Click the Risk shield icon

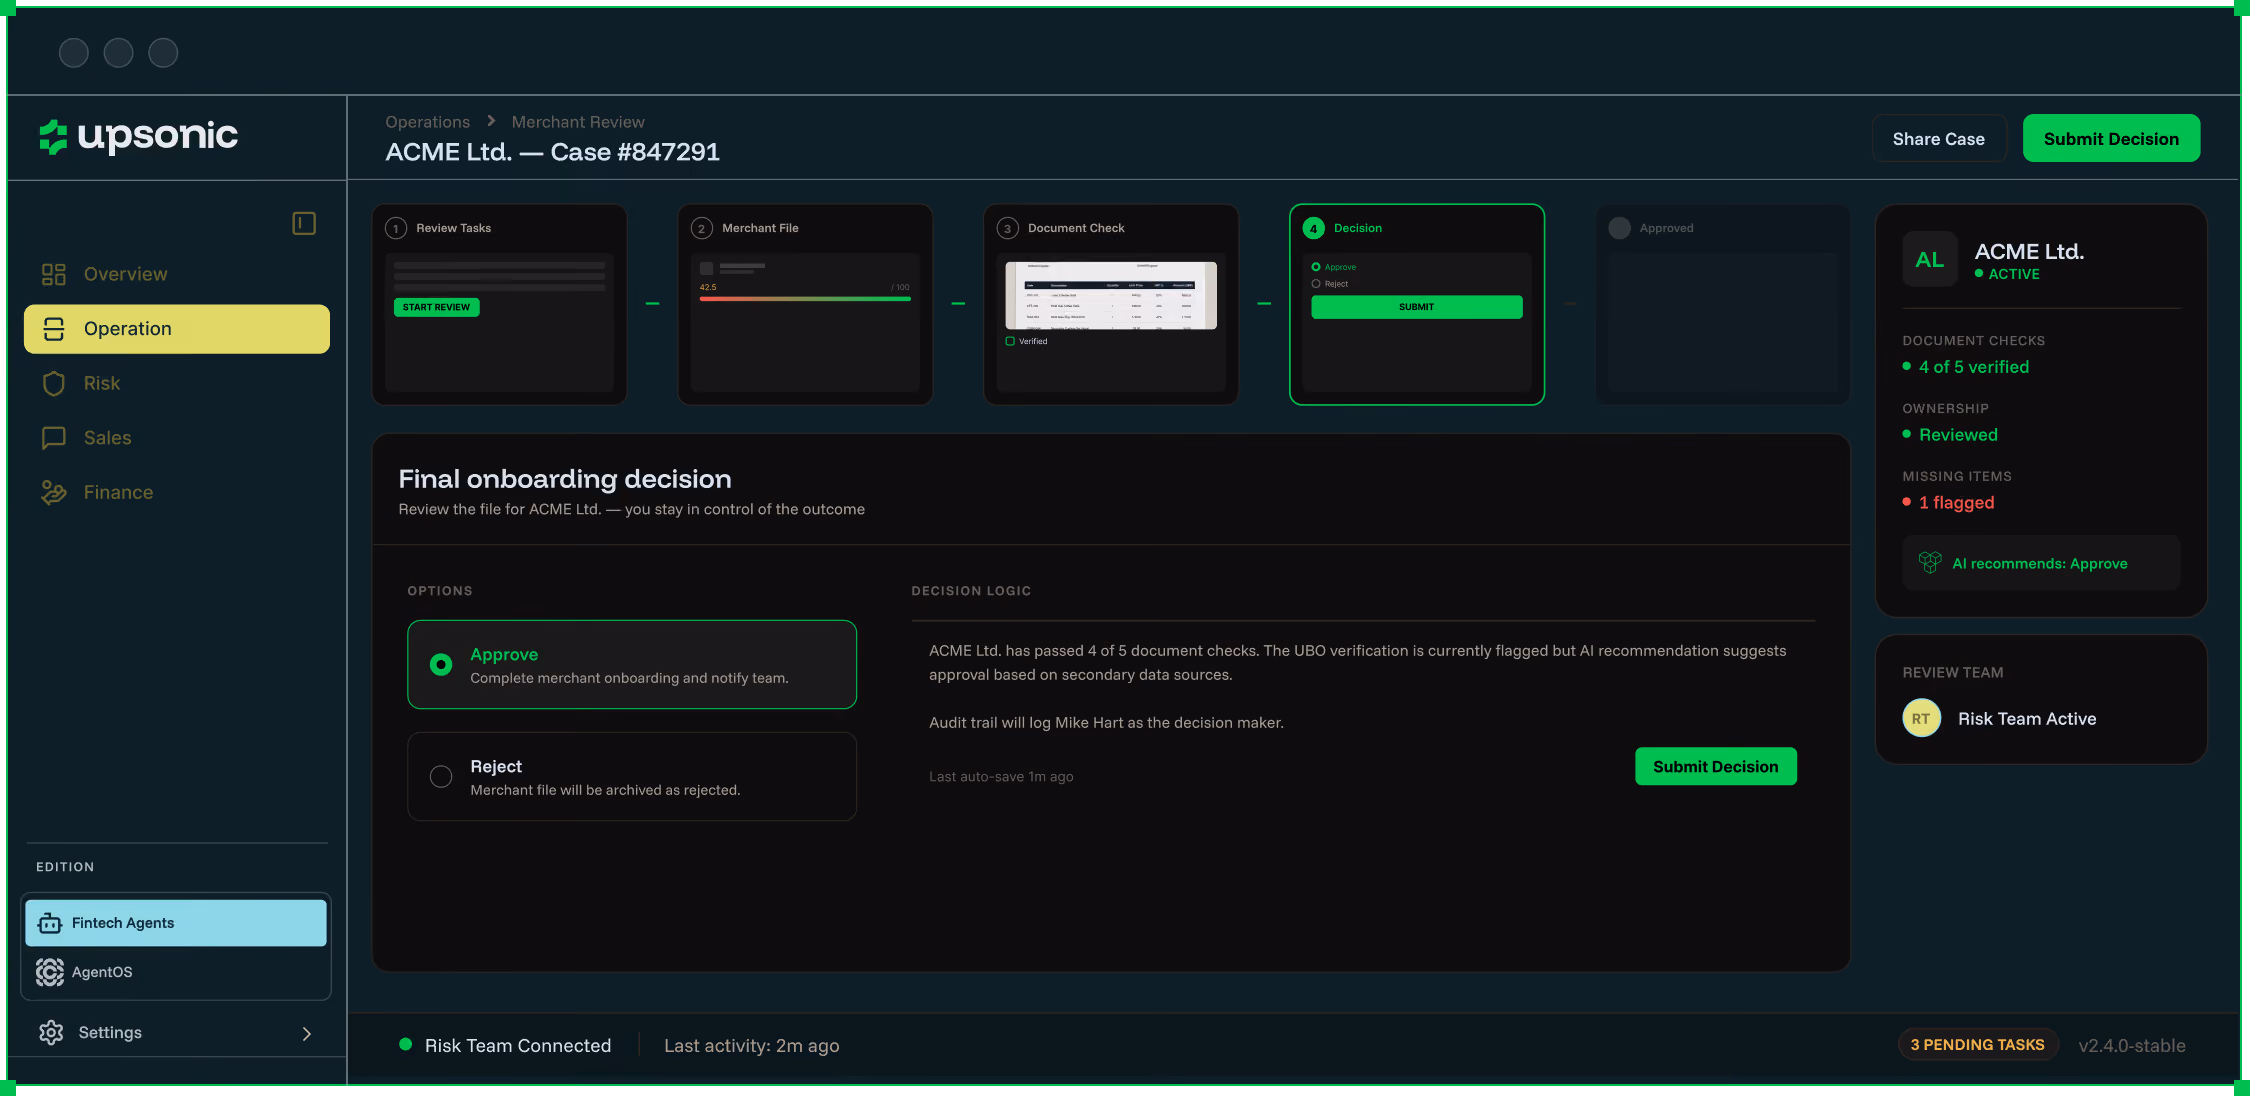54,383
